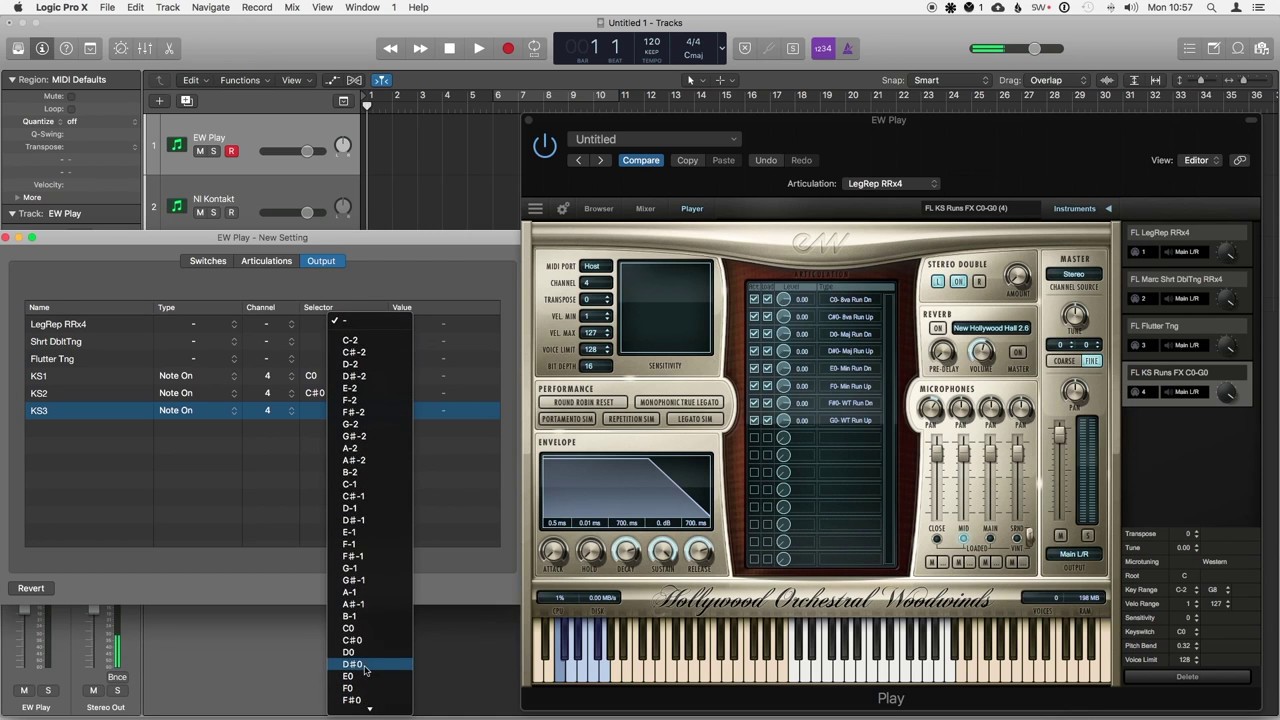
Task: Open the Browser tab in EW Play
Action: pos(599,208)
